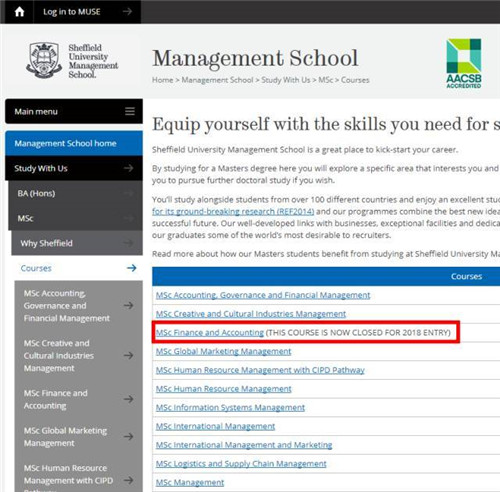This screenshot has width=500, height=492.
Task: Open MSc Finance and Accounting course link
Action: coord(210,333)
